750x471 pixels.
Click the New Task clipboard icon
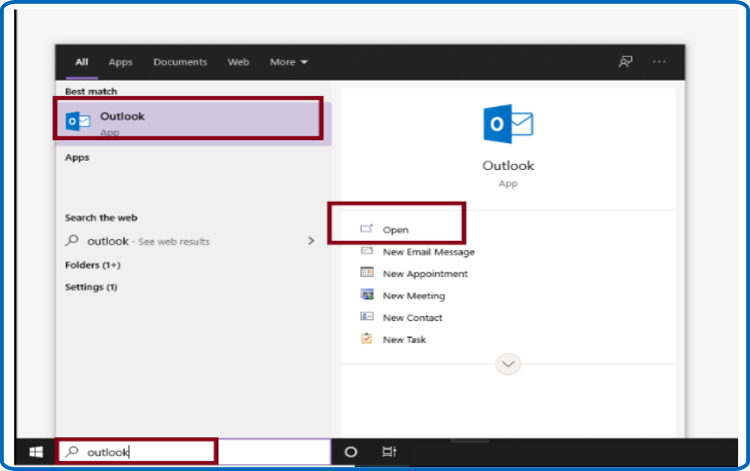[367, 338]
